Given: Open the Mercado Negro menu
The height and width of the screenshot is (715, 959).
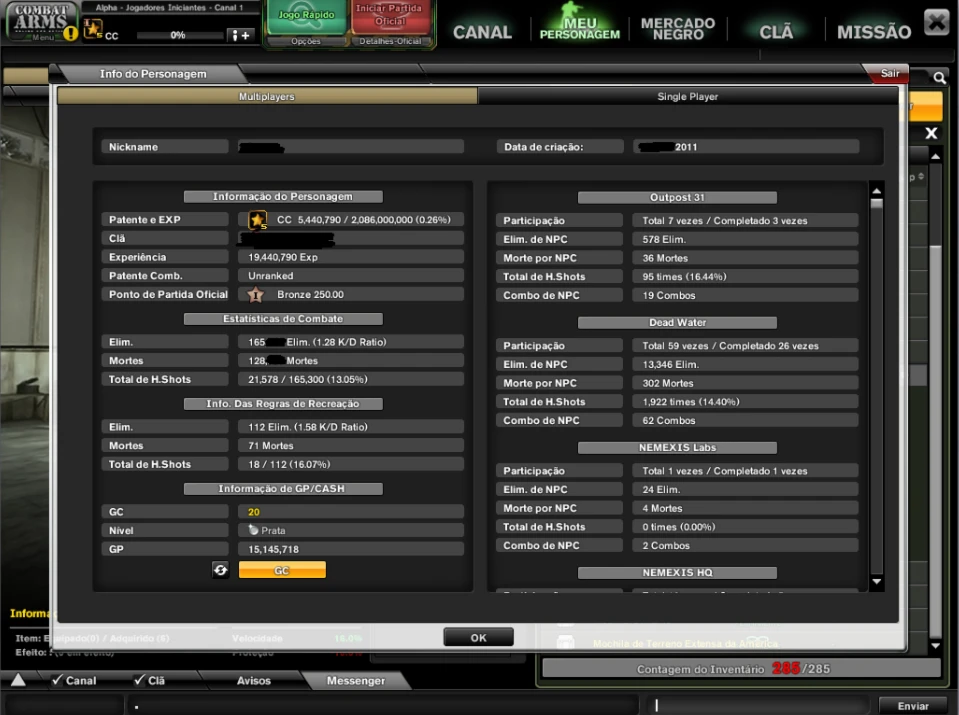Looking at the screenshot, I should (x=677, y=29).
